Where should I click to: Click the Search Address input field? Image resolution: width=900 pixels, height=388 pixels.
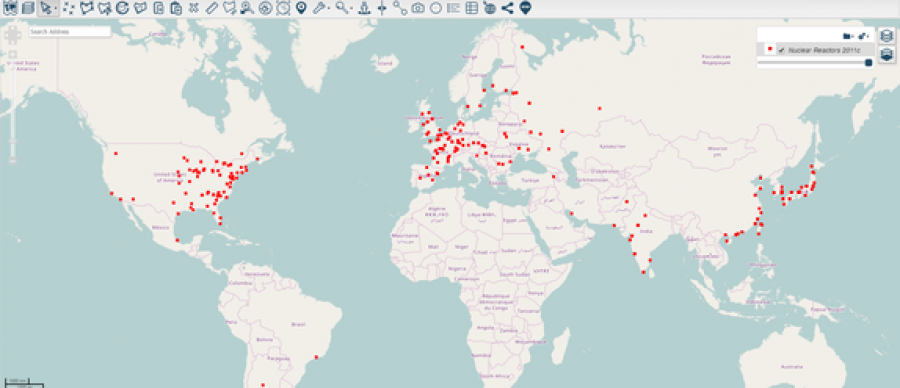click(70, 32)
